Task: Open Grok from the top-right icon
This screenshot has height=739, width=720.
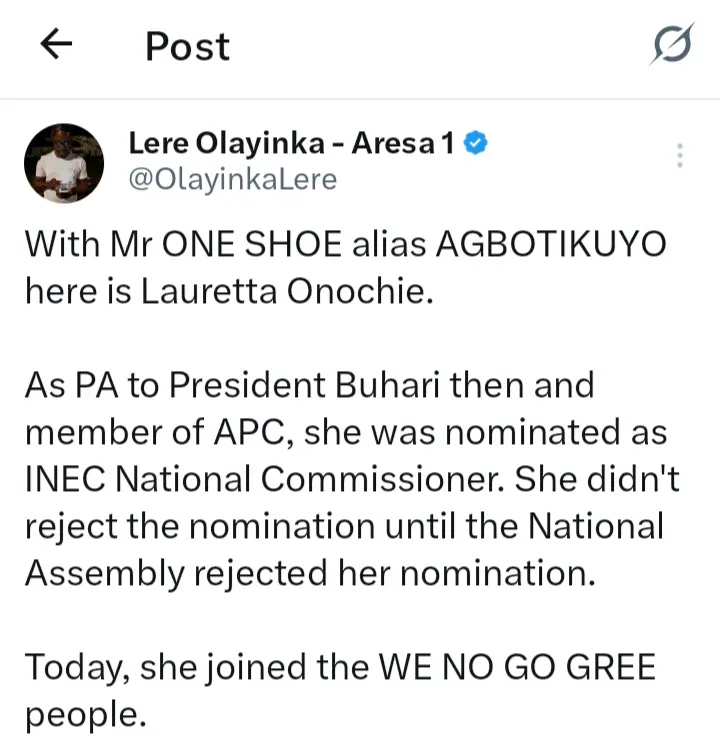Action: click(671, 46)
